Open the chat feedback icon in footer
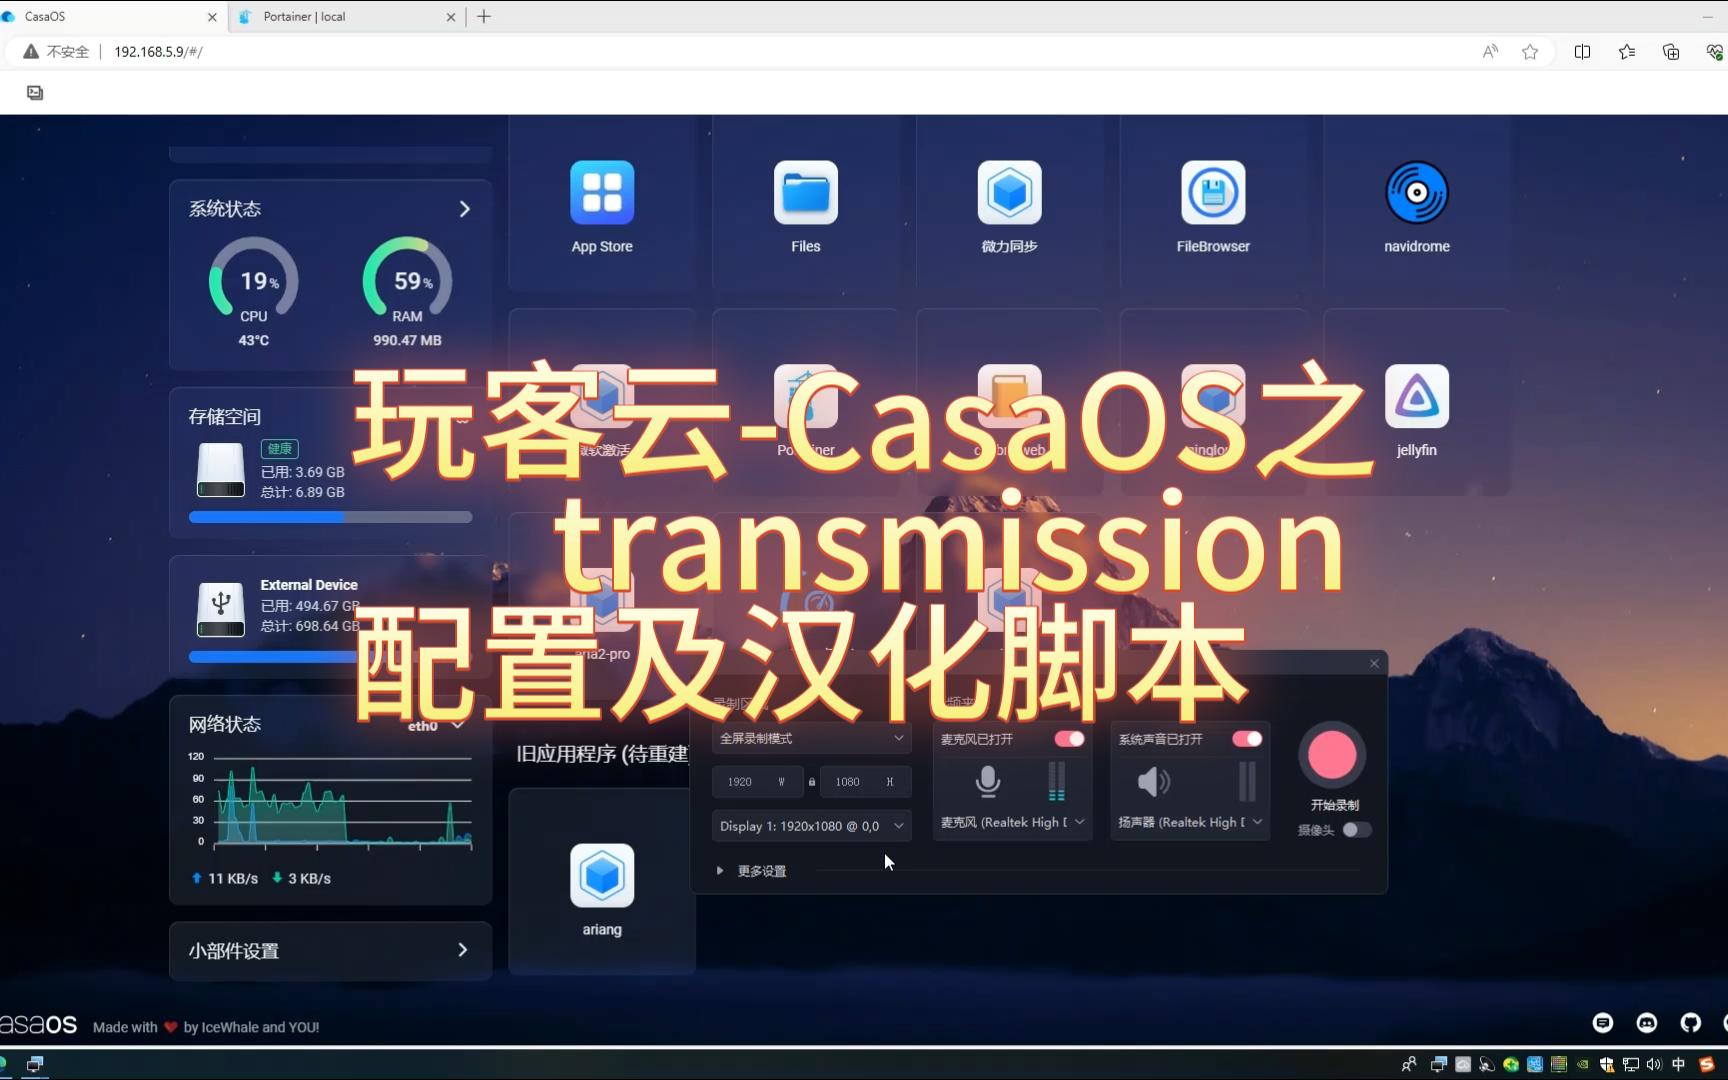 click(x=1603, y=1023)
